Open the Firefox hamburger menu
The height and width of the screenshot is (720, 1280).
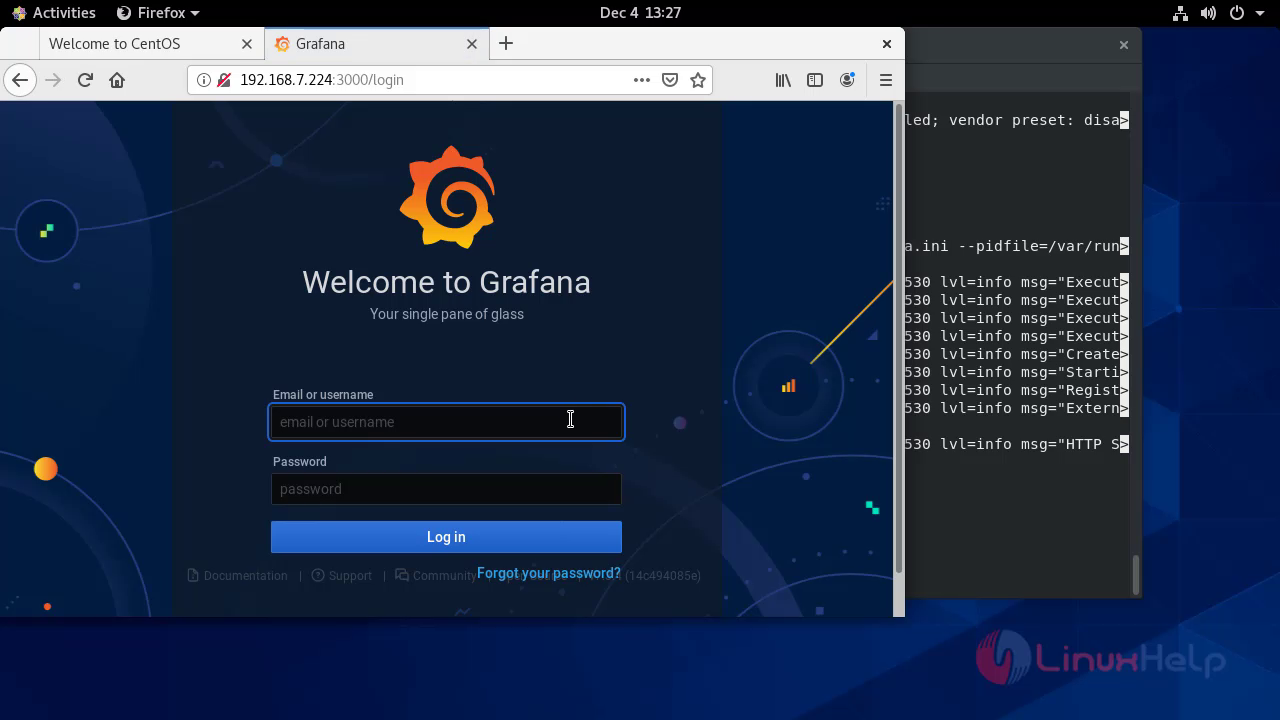885,80
